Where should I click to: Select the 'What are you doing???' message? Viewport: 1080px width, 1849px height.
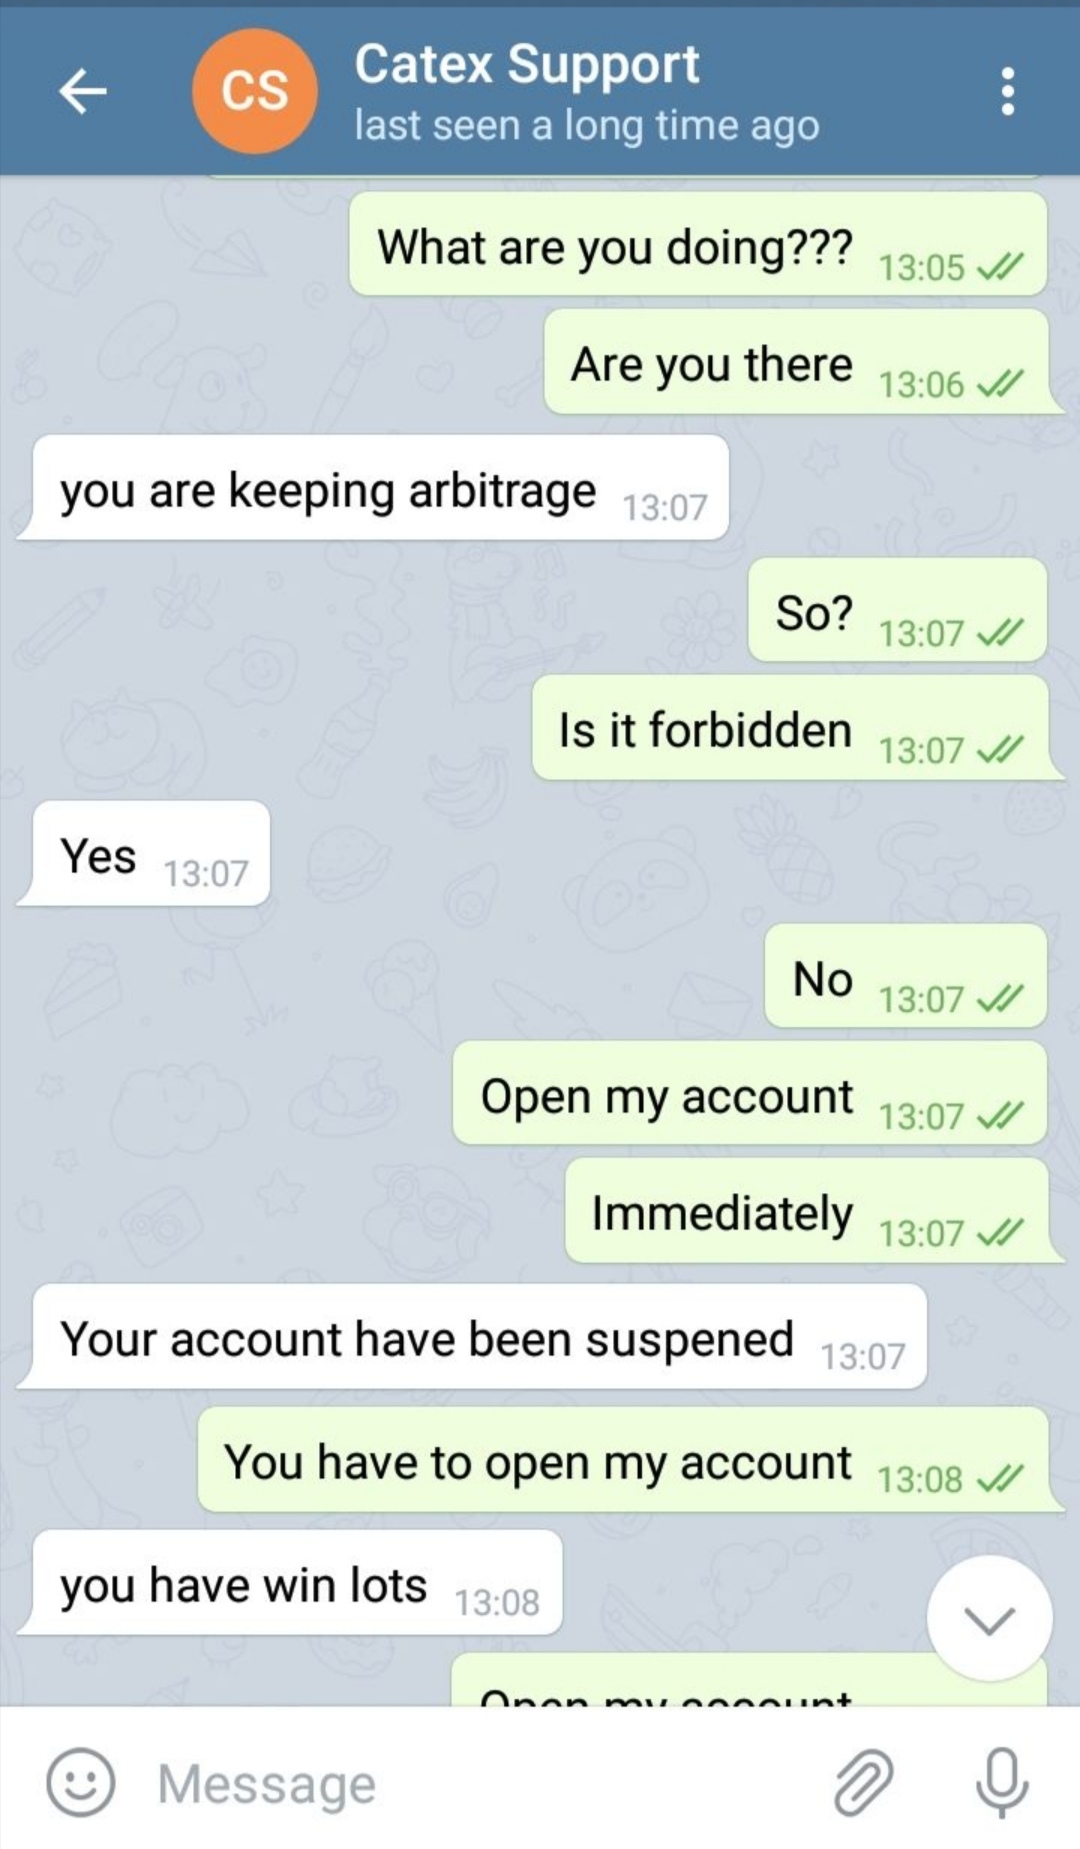tap(698, 245)
